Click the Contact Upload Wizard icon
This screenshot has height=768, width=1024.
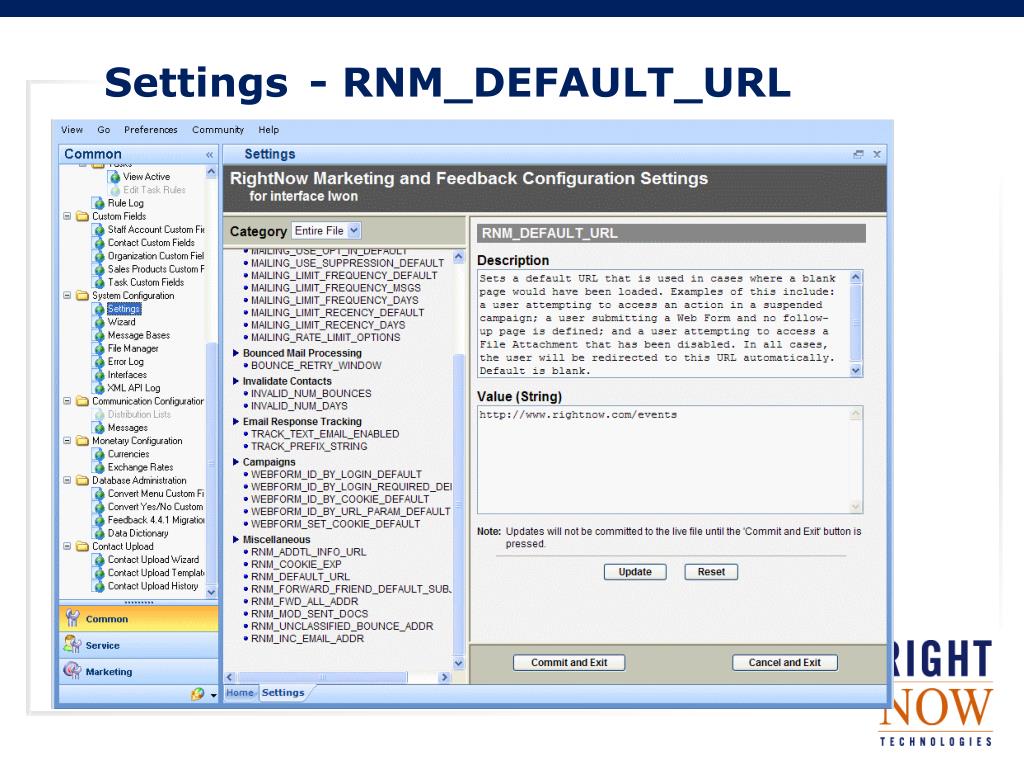click(99, 560)
